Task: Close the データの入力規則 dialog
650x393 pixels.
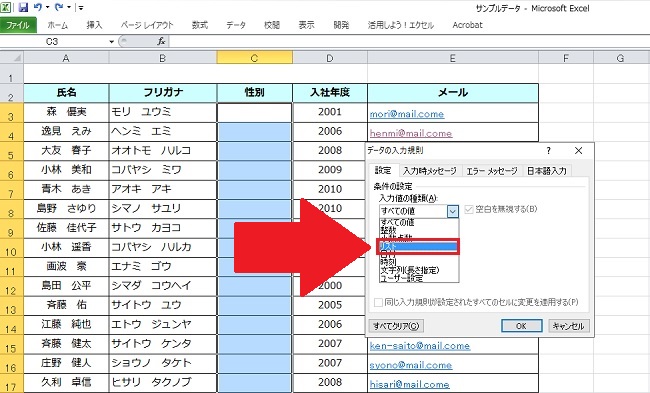Action: [x=579, y=150]
